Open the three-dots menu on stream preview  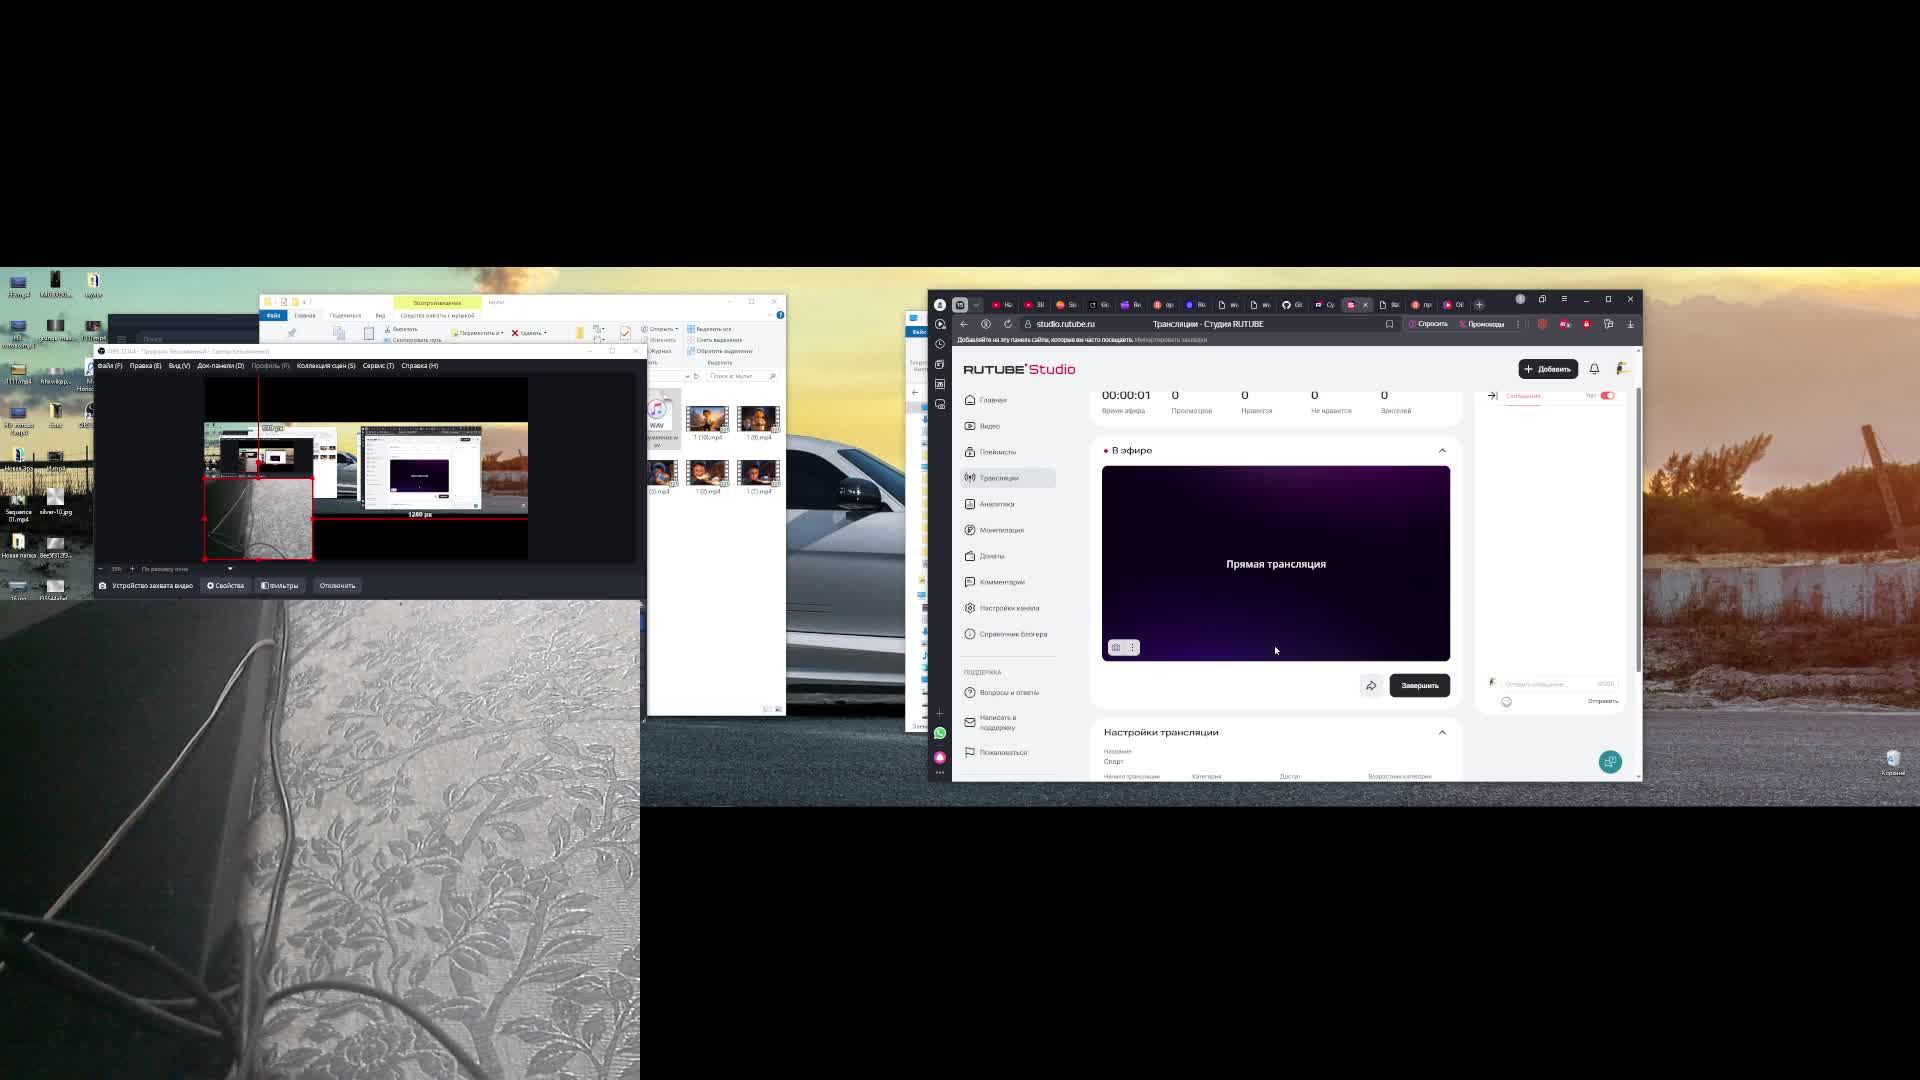(1132, 648)
